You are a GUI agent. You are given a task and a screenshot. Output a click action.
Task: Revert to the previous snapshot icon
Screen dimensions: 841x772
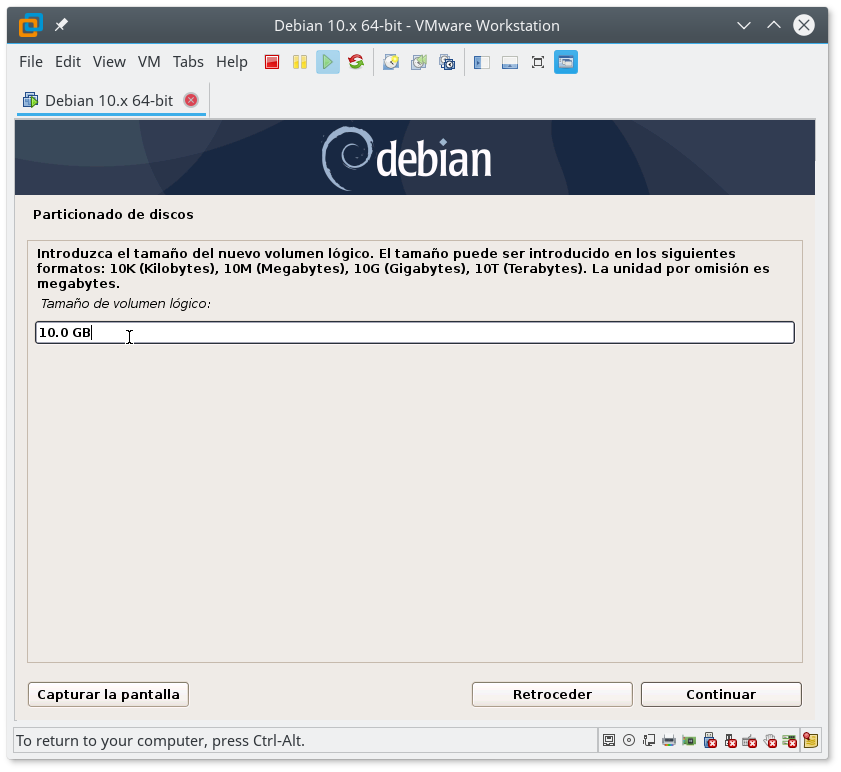coord(419,62)
